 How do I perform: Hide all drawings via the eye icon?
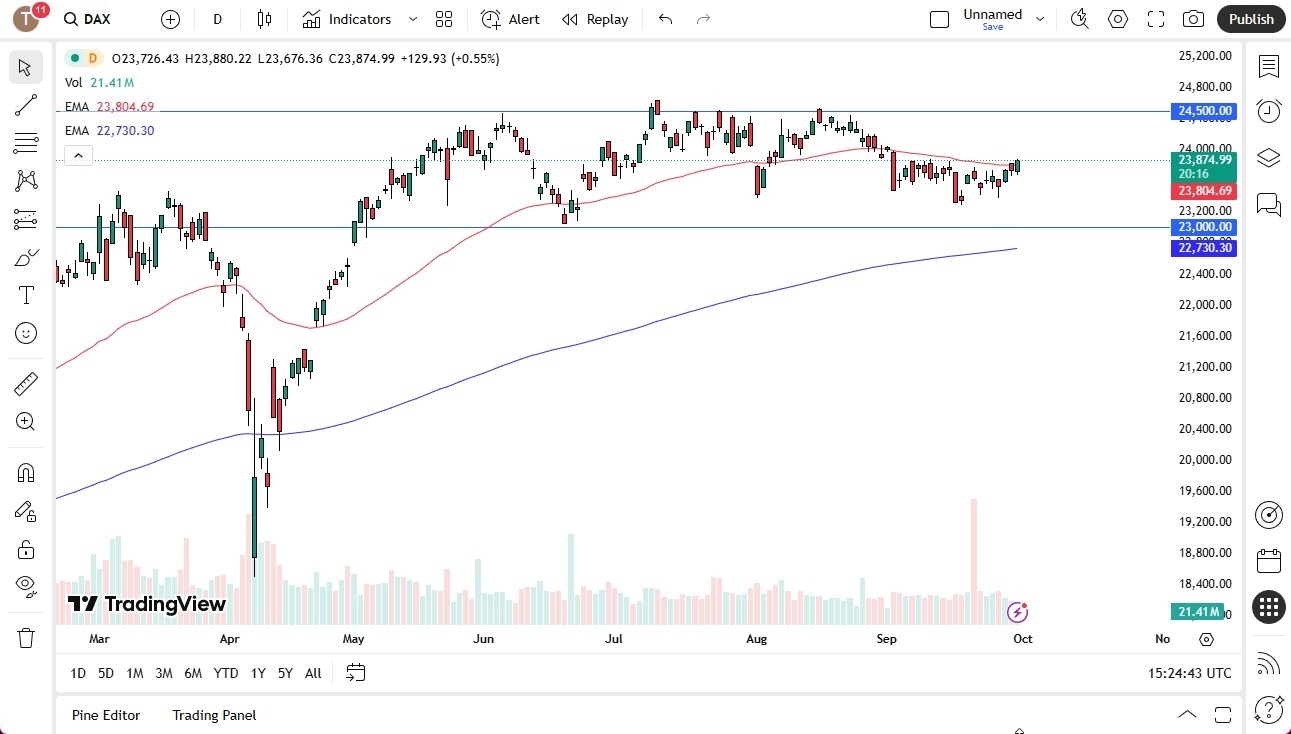[x=25, y=585]
